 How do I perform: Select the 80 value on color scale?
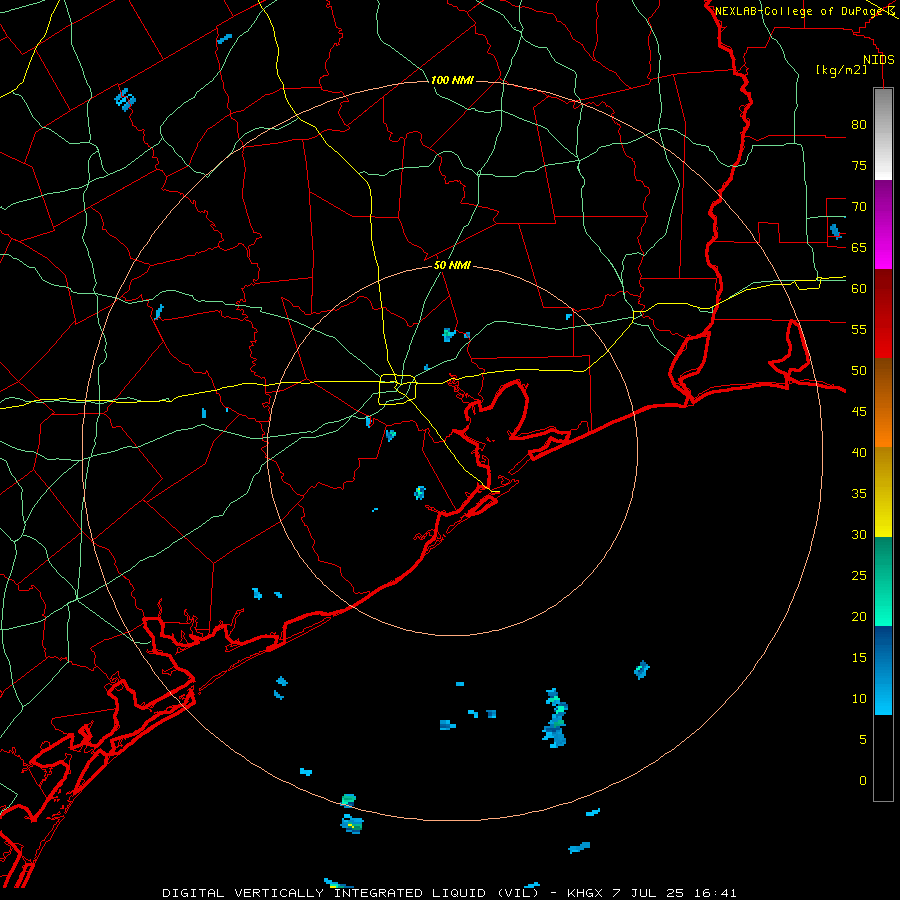tap(859, 125)
